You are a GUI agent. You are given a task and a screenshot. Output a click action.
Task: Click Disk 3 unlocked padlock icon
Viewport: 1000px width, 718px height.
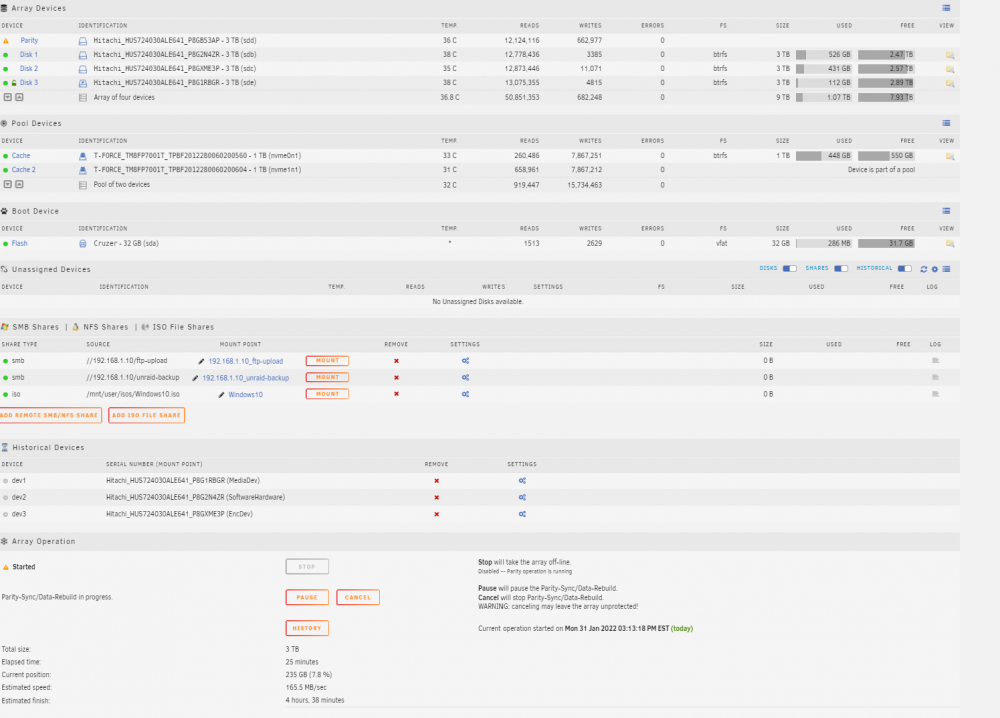point(14,83)
